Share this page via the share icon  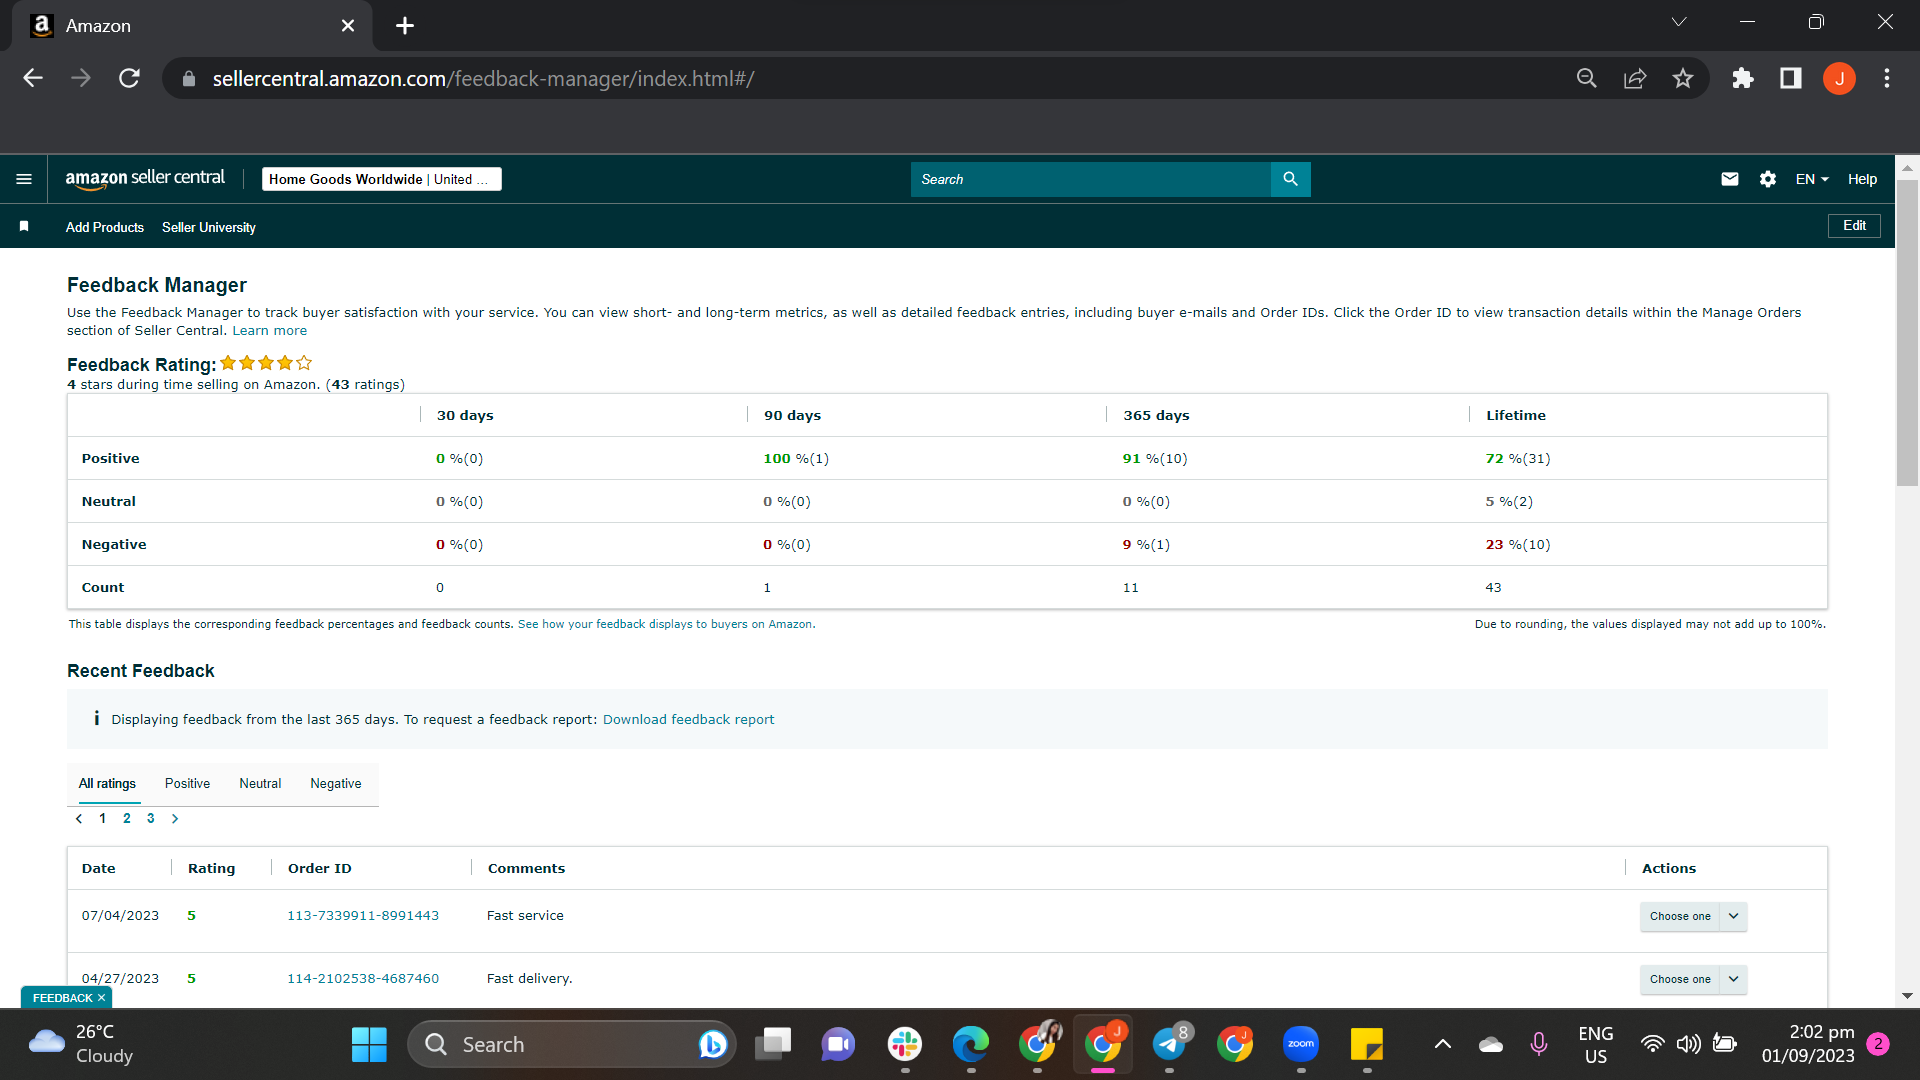click(1635, 78)
